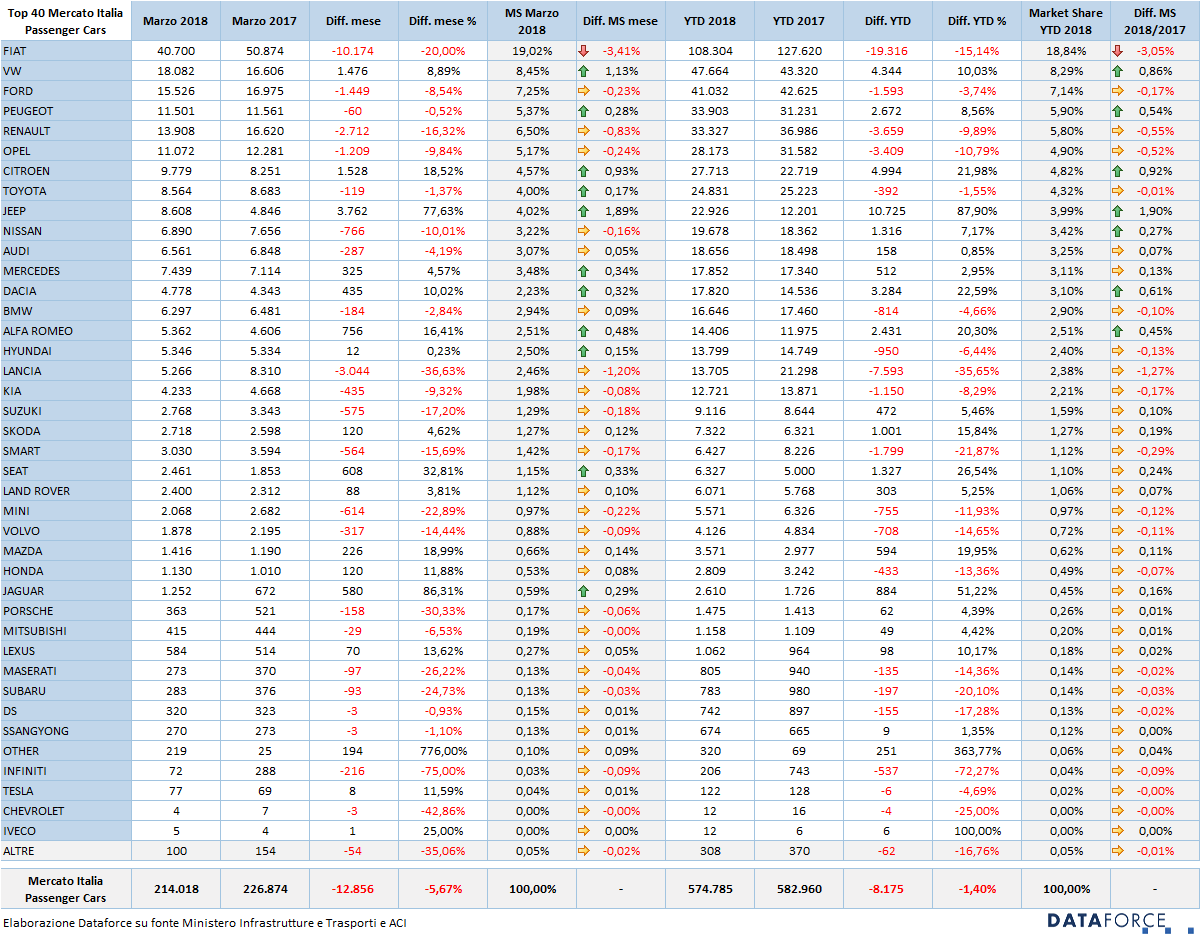The width and height of the screenshot is (1200, 937).
Task: Select the 'Diff. YTD %' column header
Action: 977,21
